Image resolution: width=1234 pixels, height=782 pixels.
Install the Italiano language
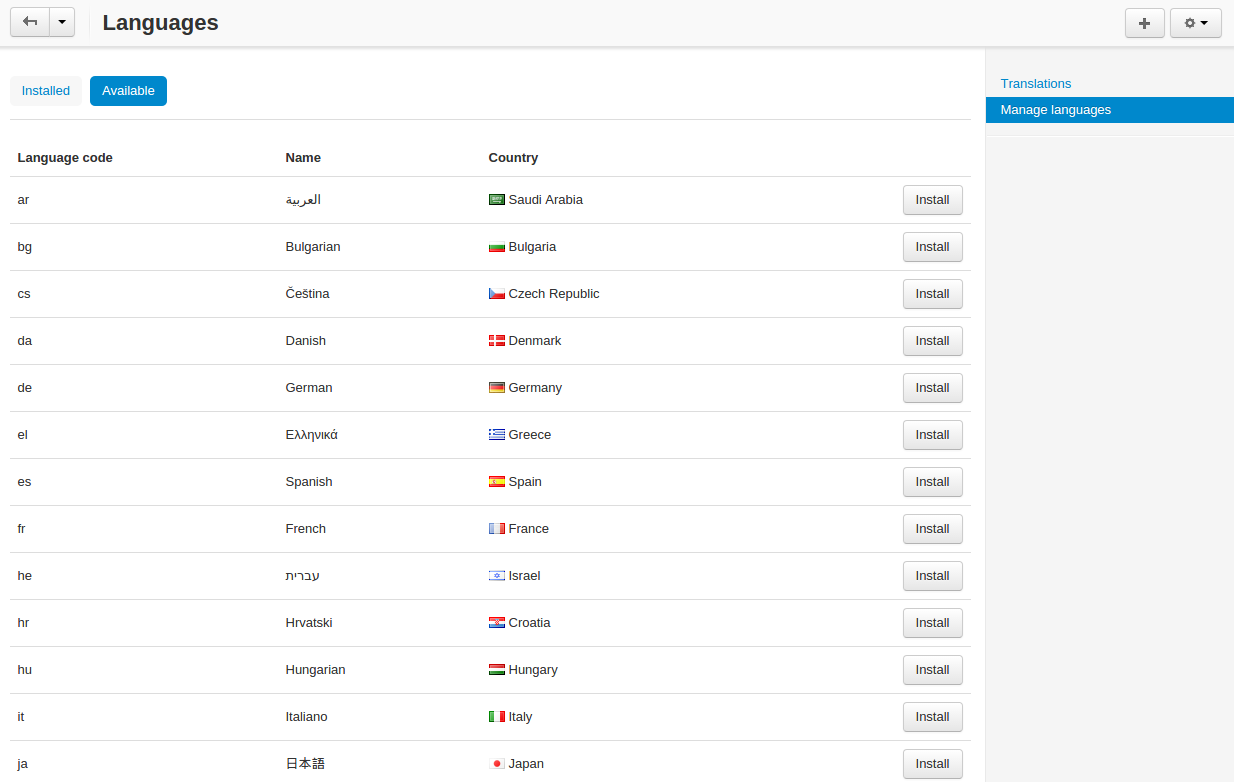(x=933, y=717)
